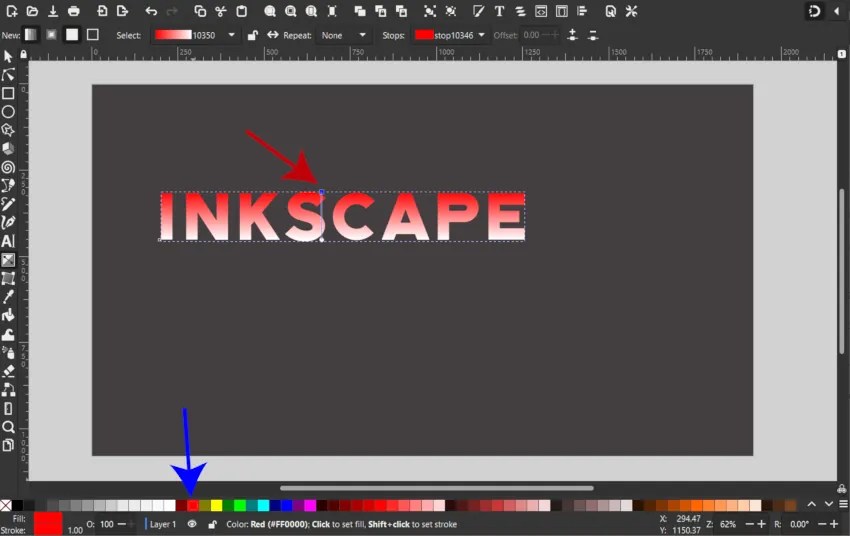Viewport: 850px width, 536px height.
Task: Set new gradient to apply on stroke
Action: click(x=93, y=35)
